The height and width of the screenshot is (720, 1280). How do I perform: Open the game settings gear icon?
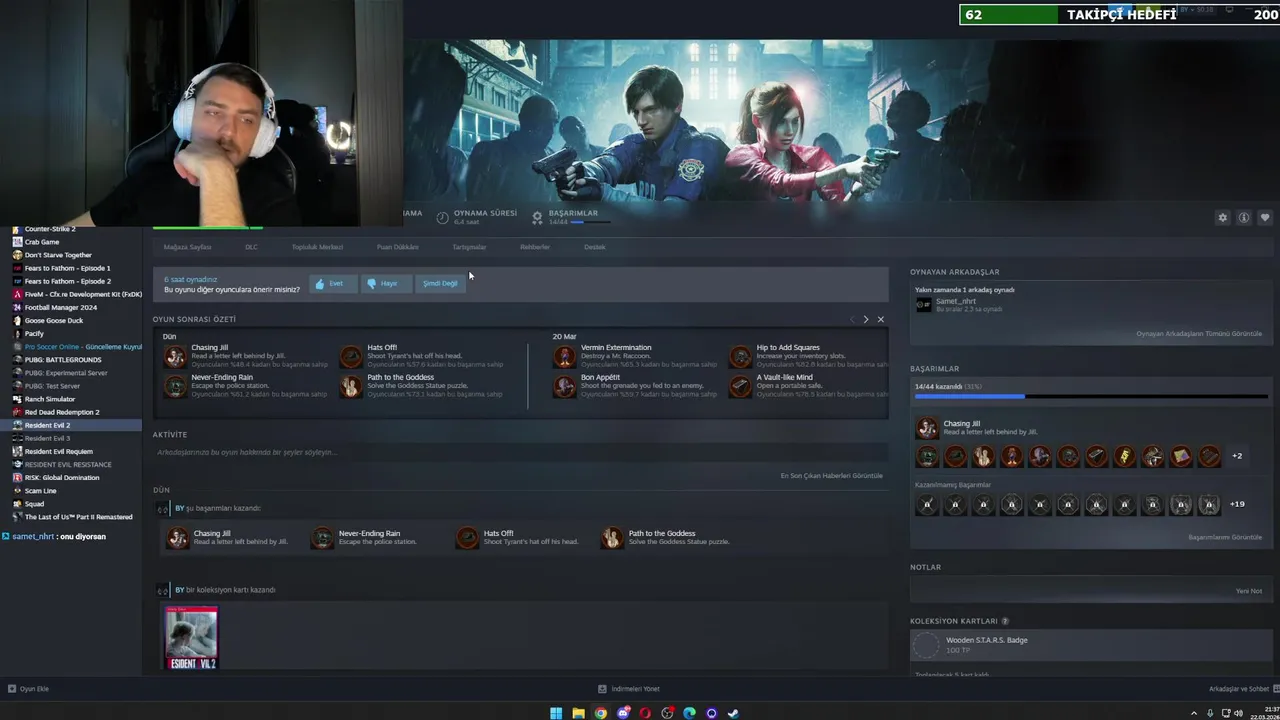(1222, 217)
